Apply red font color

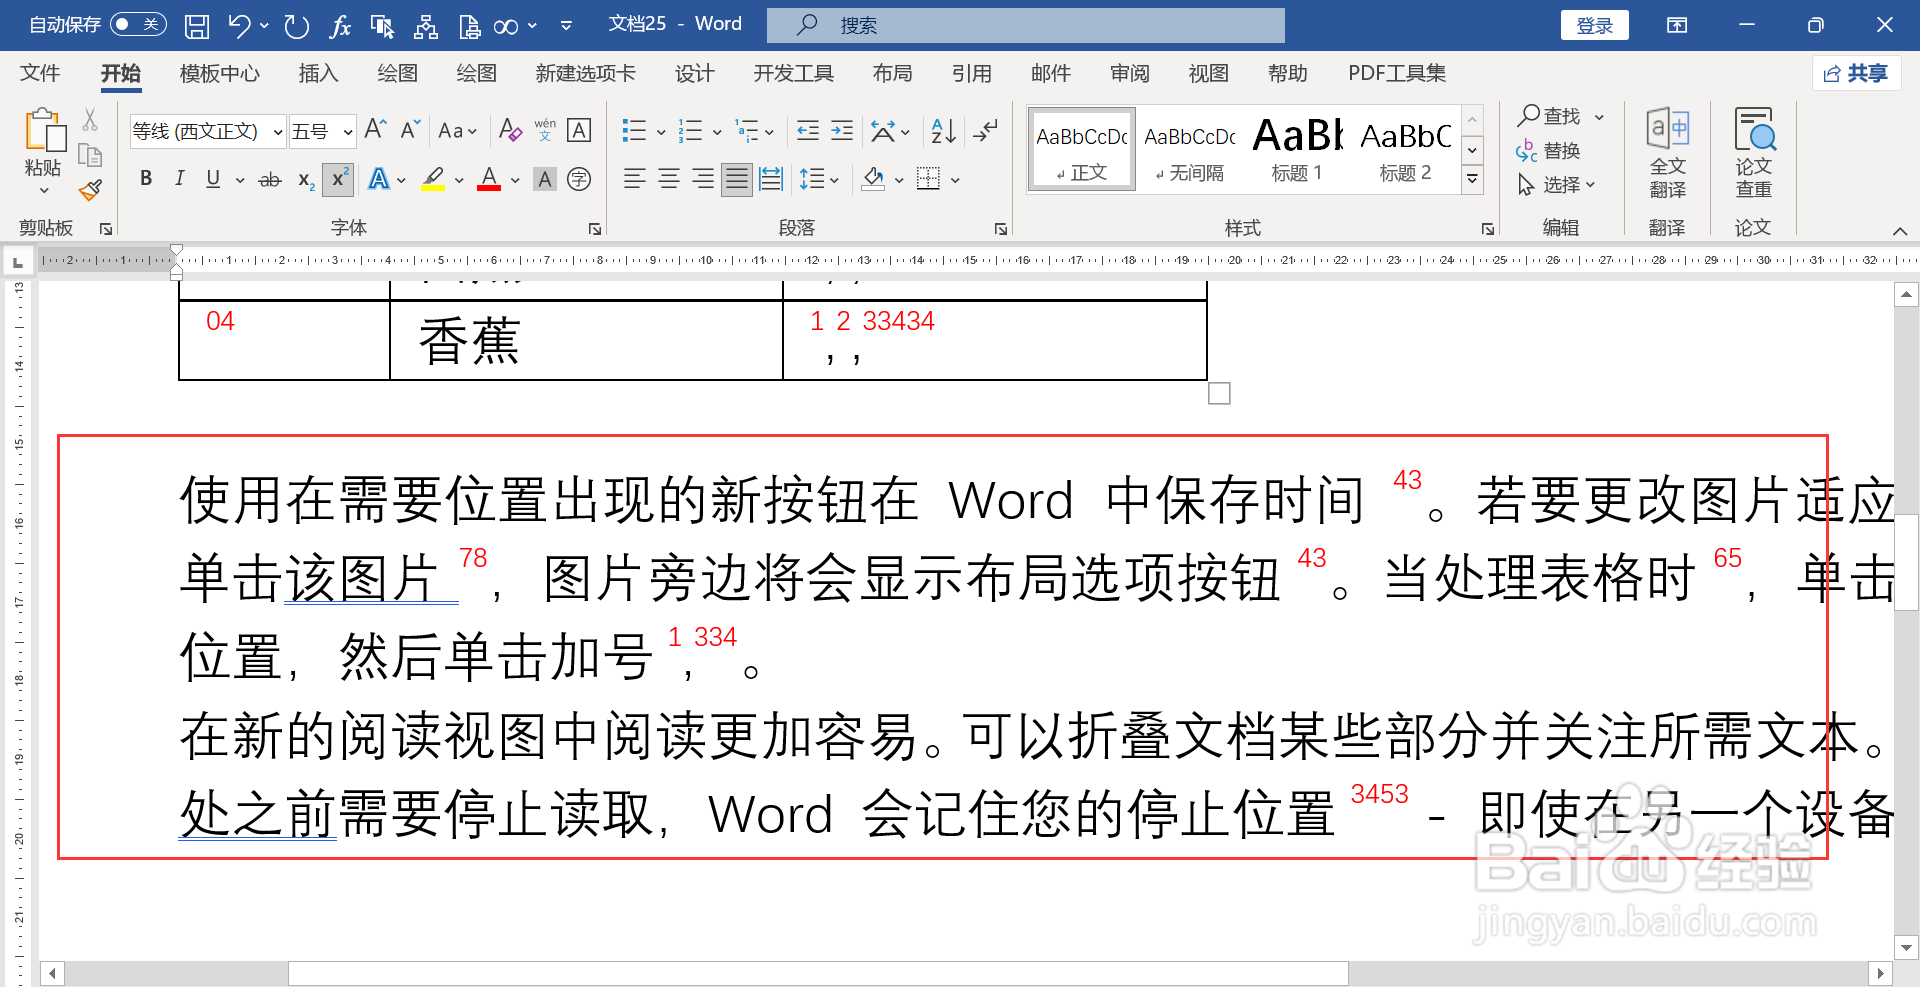coord(489,179)
